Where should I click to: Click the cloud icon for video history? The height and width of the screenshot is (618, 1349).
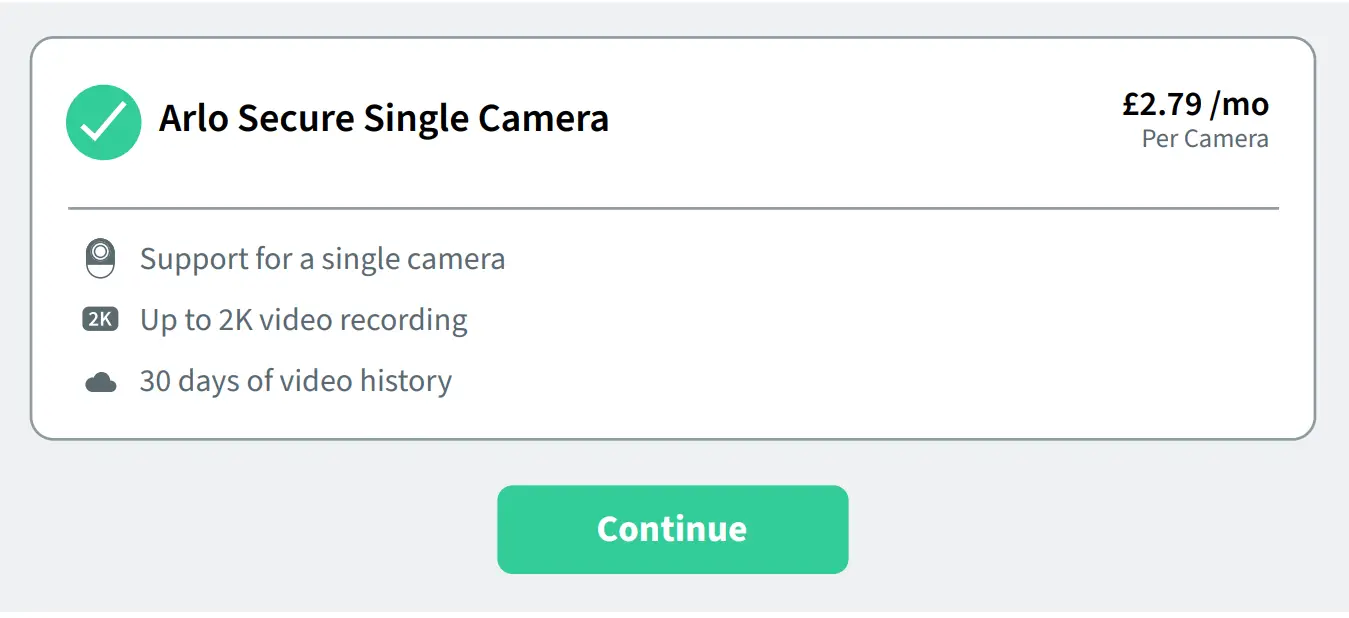point(100,379)
